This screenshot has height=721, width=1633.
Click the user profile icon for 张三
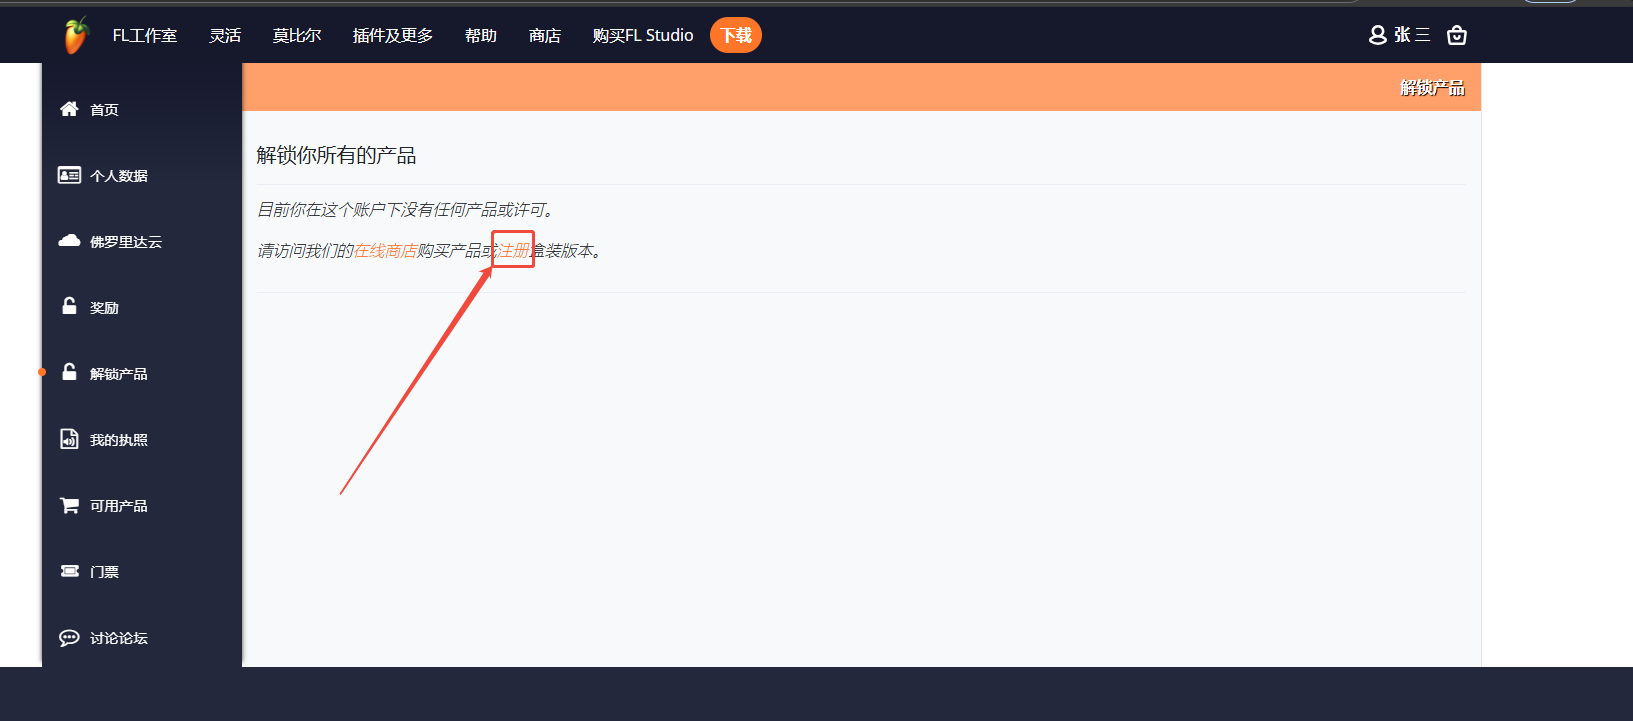[1377, 35]
